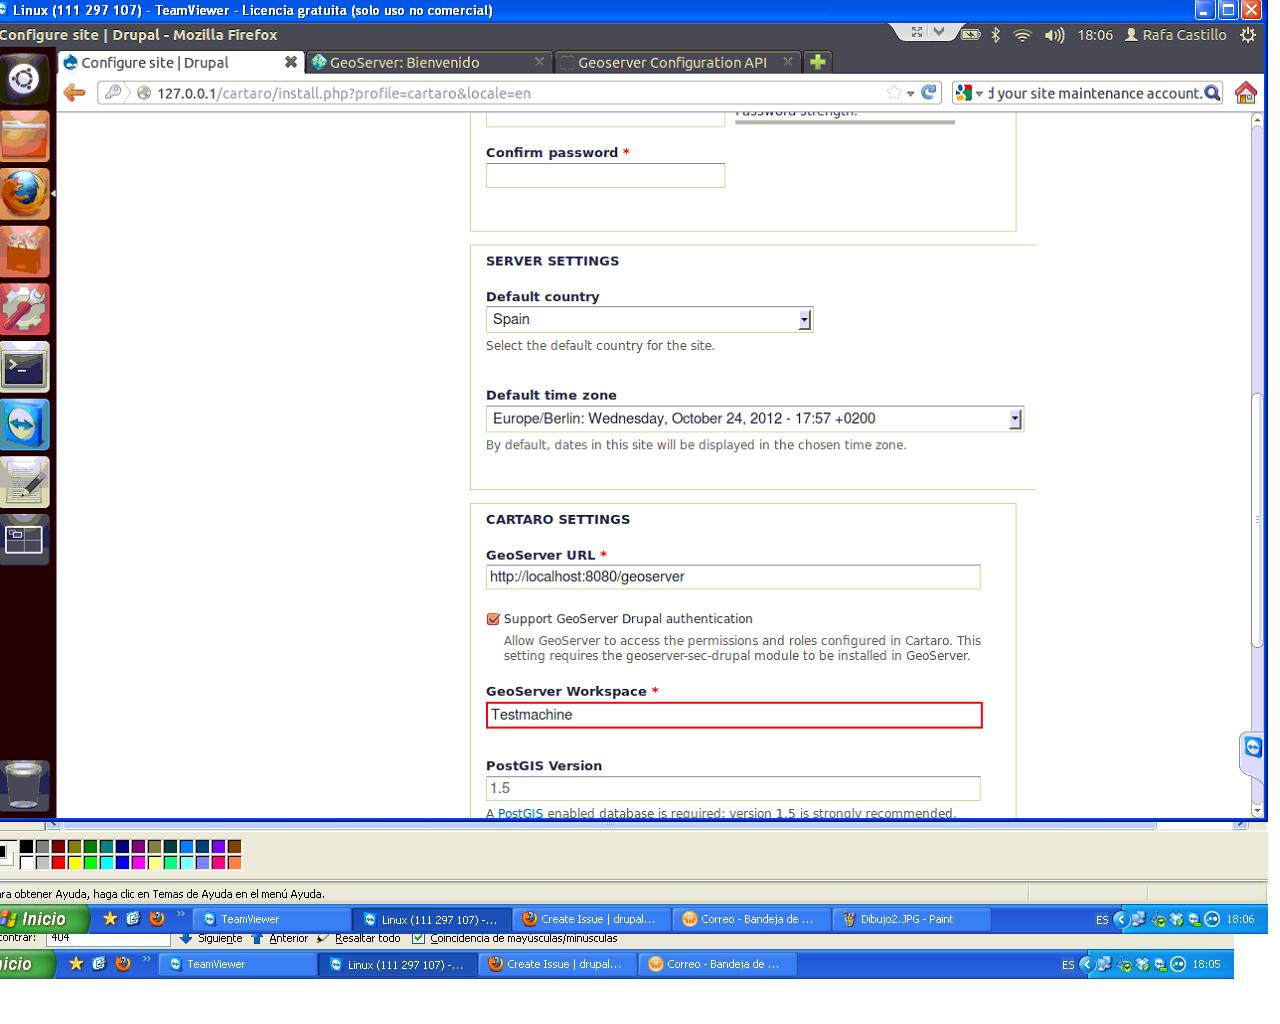Focus the Confirm password field

(x=605, y=176)
